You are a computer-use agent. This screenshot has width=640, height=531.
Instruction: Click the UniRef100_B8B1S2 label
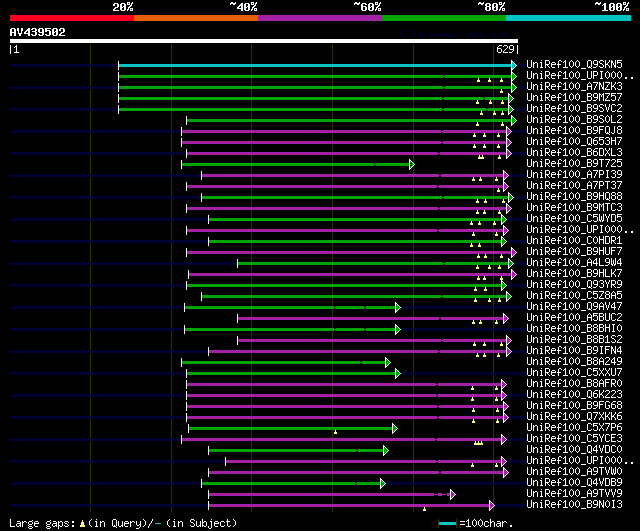click(x=574, y=340)
